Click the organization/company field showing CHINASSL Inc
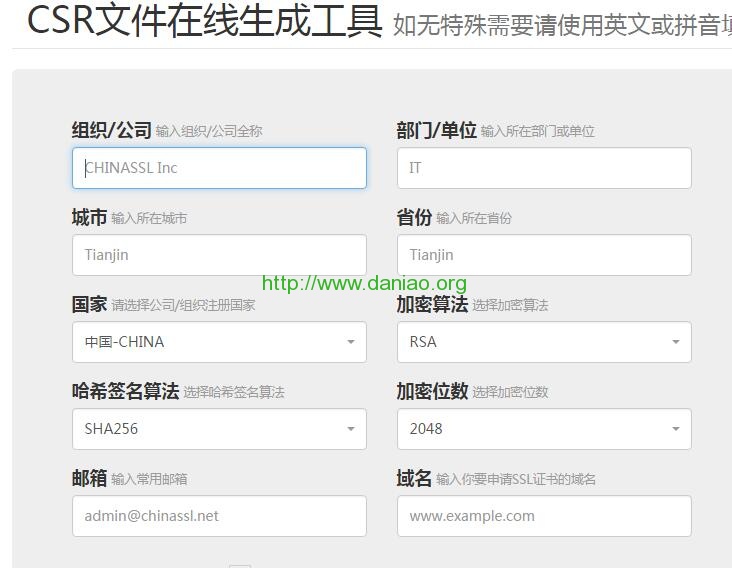This screenshot has height=568, width=732. click(219, 168)
